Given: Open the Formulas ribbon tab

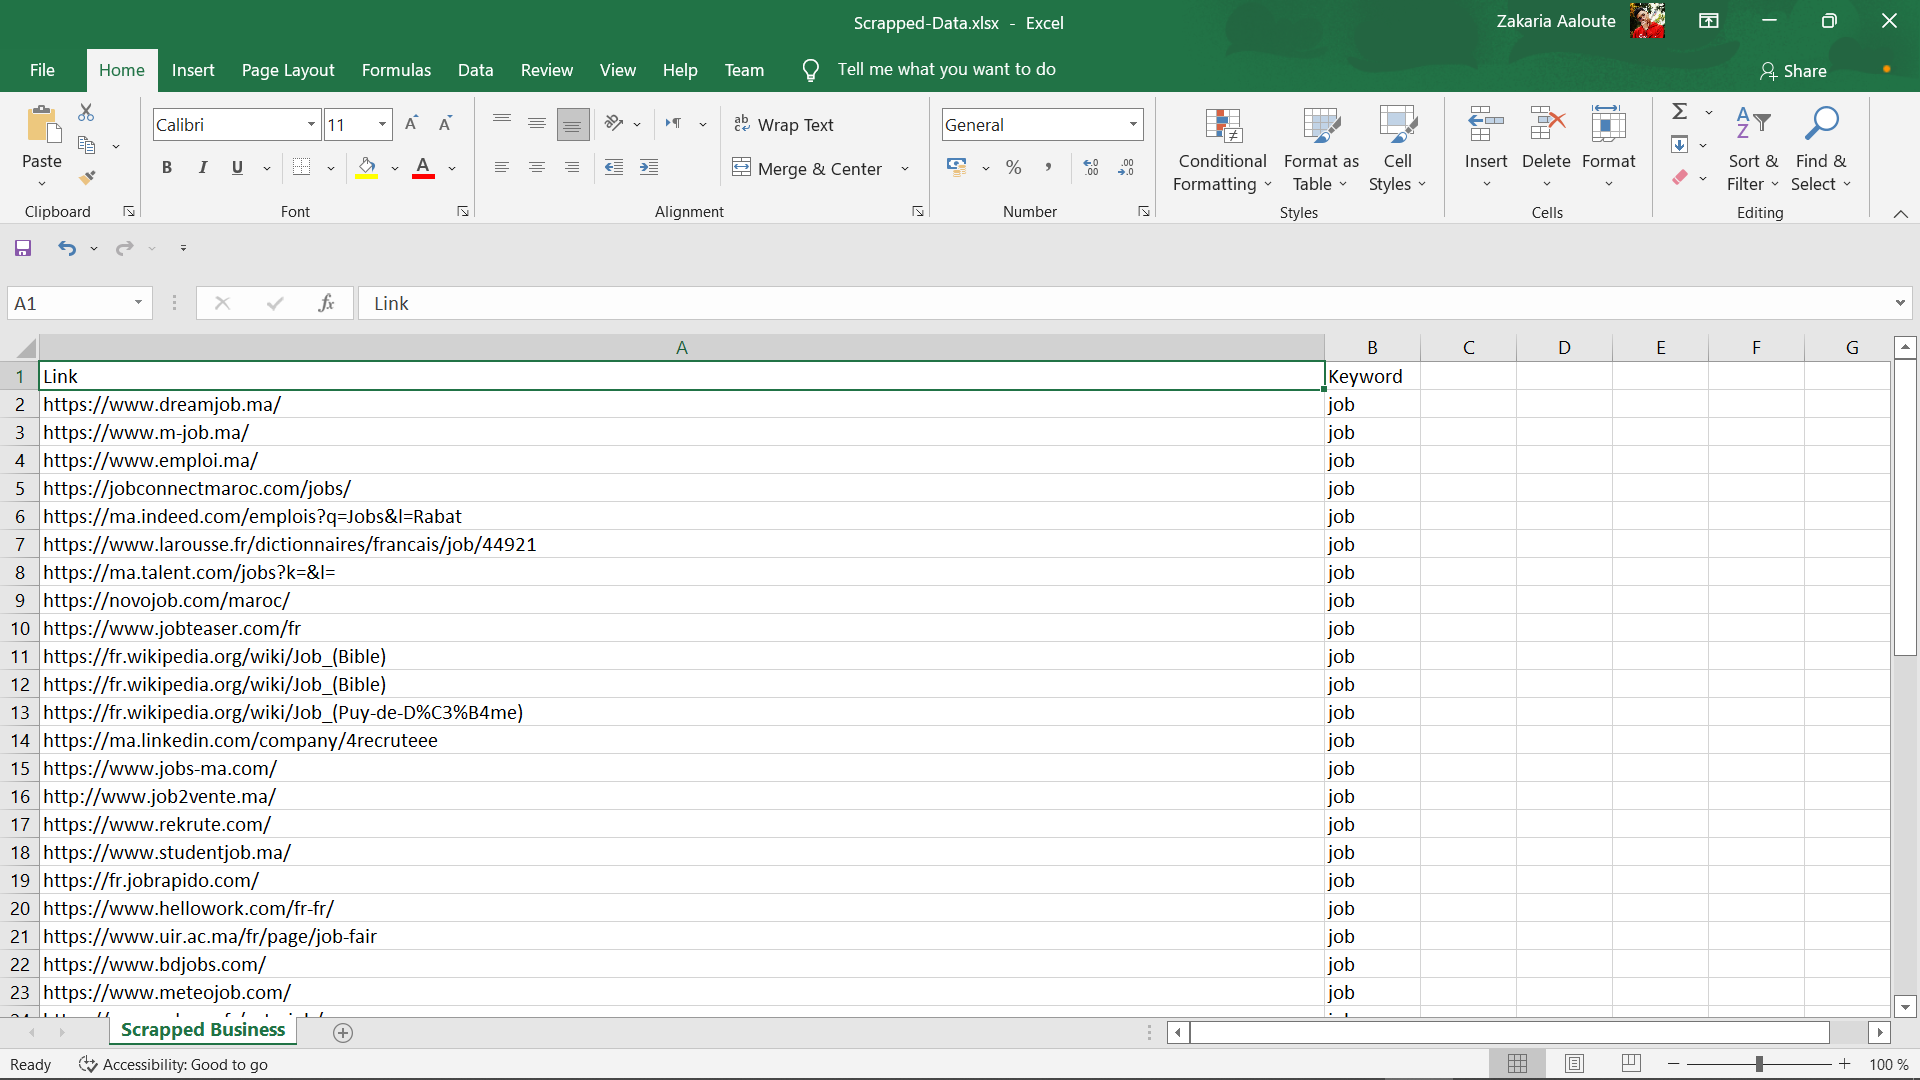Looking at the screenshot, I should pos(396,70).
